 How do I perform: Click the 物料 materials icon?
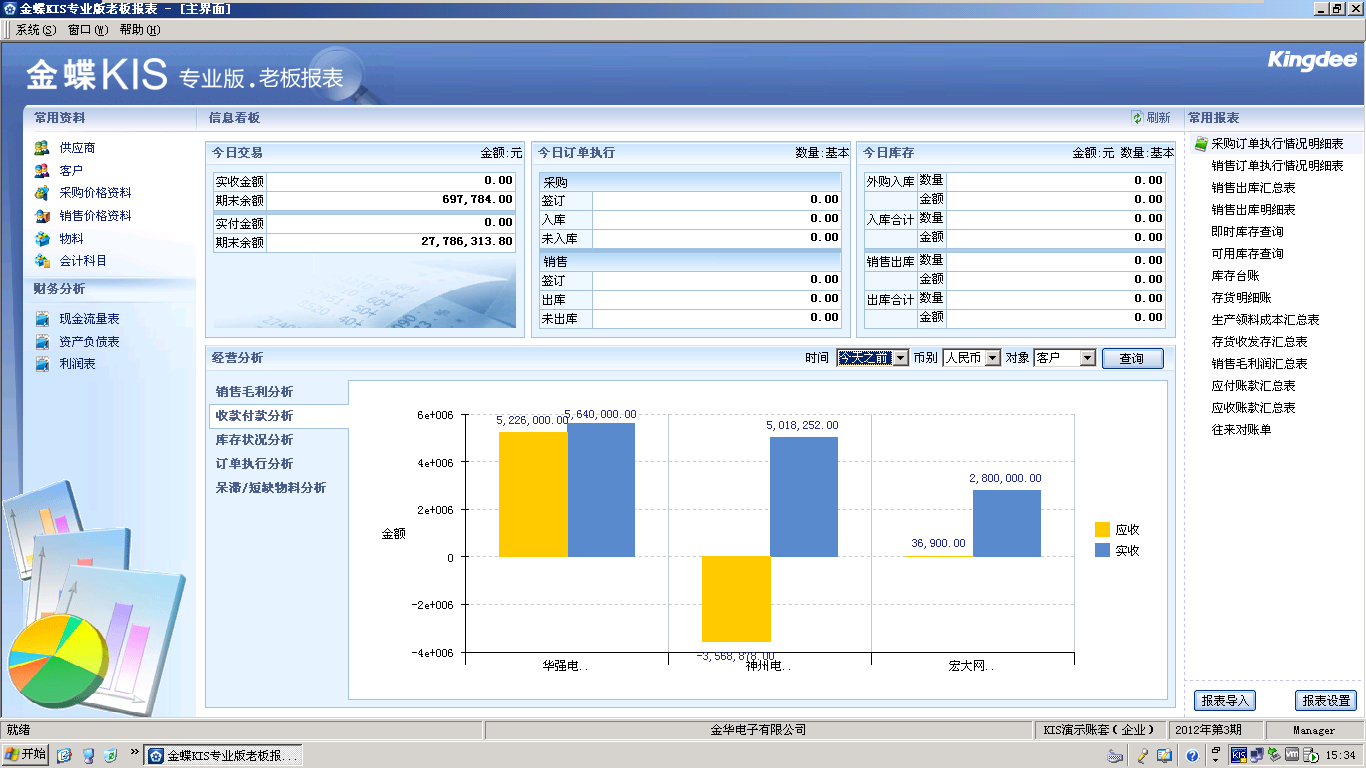click(x=42, y=238)
